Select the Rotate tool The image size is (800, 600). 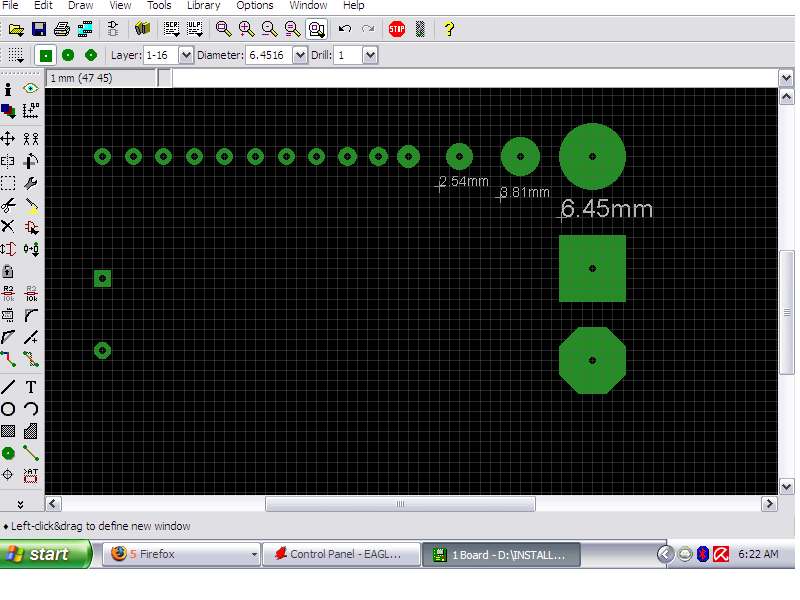coord(31,161)
